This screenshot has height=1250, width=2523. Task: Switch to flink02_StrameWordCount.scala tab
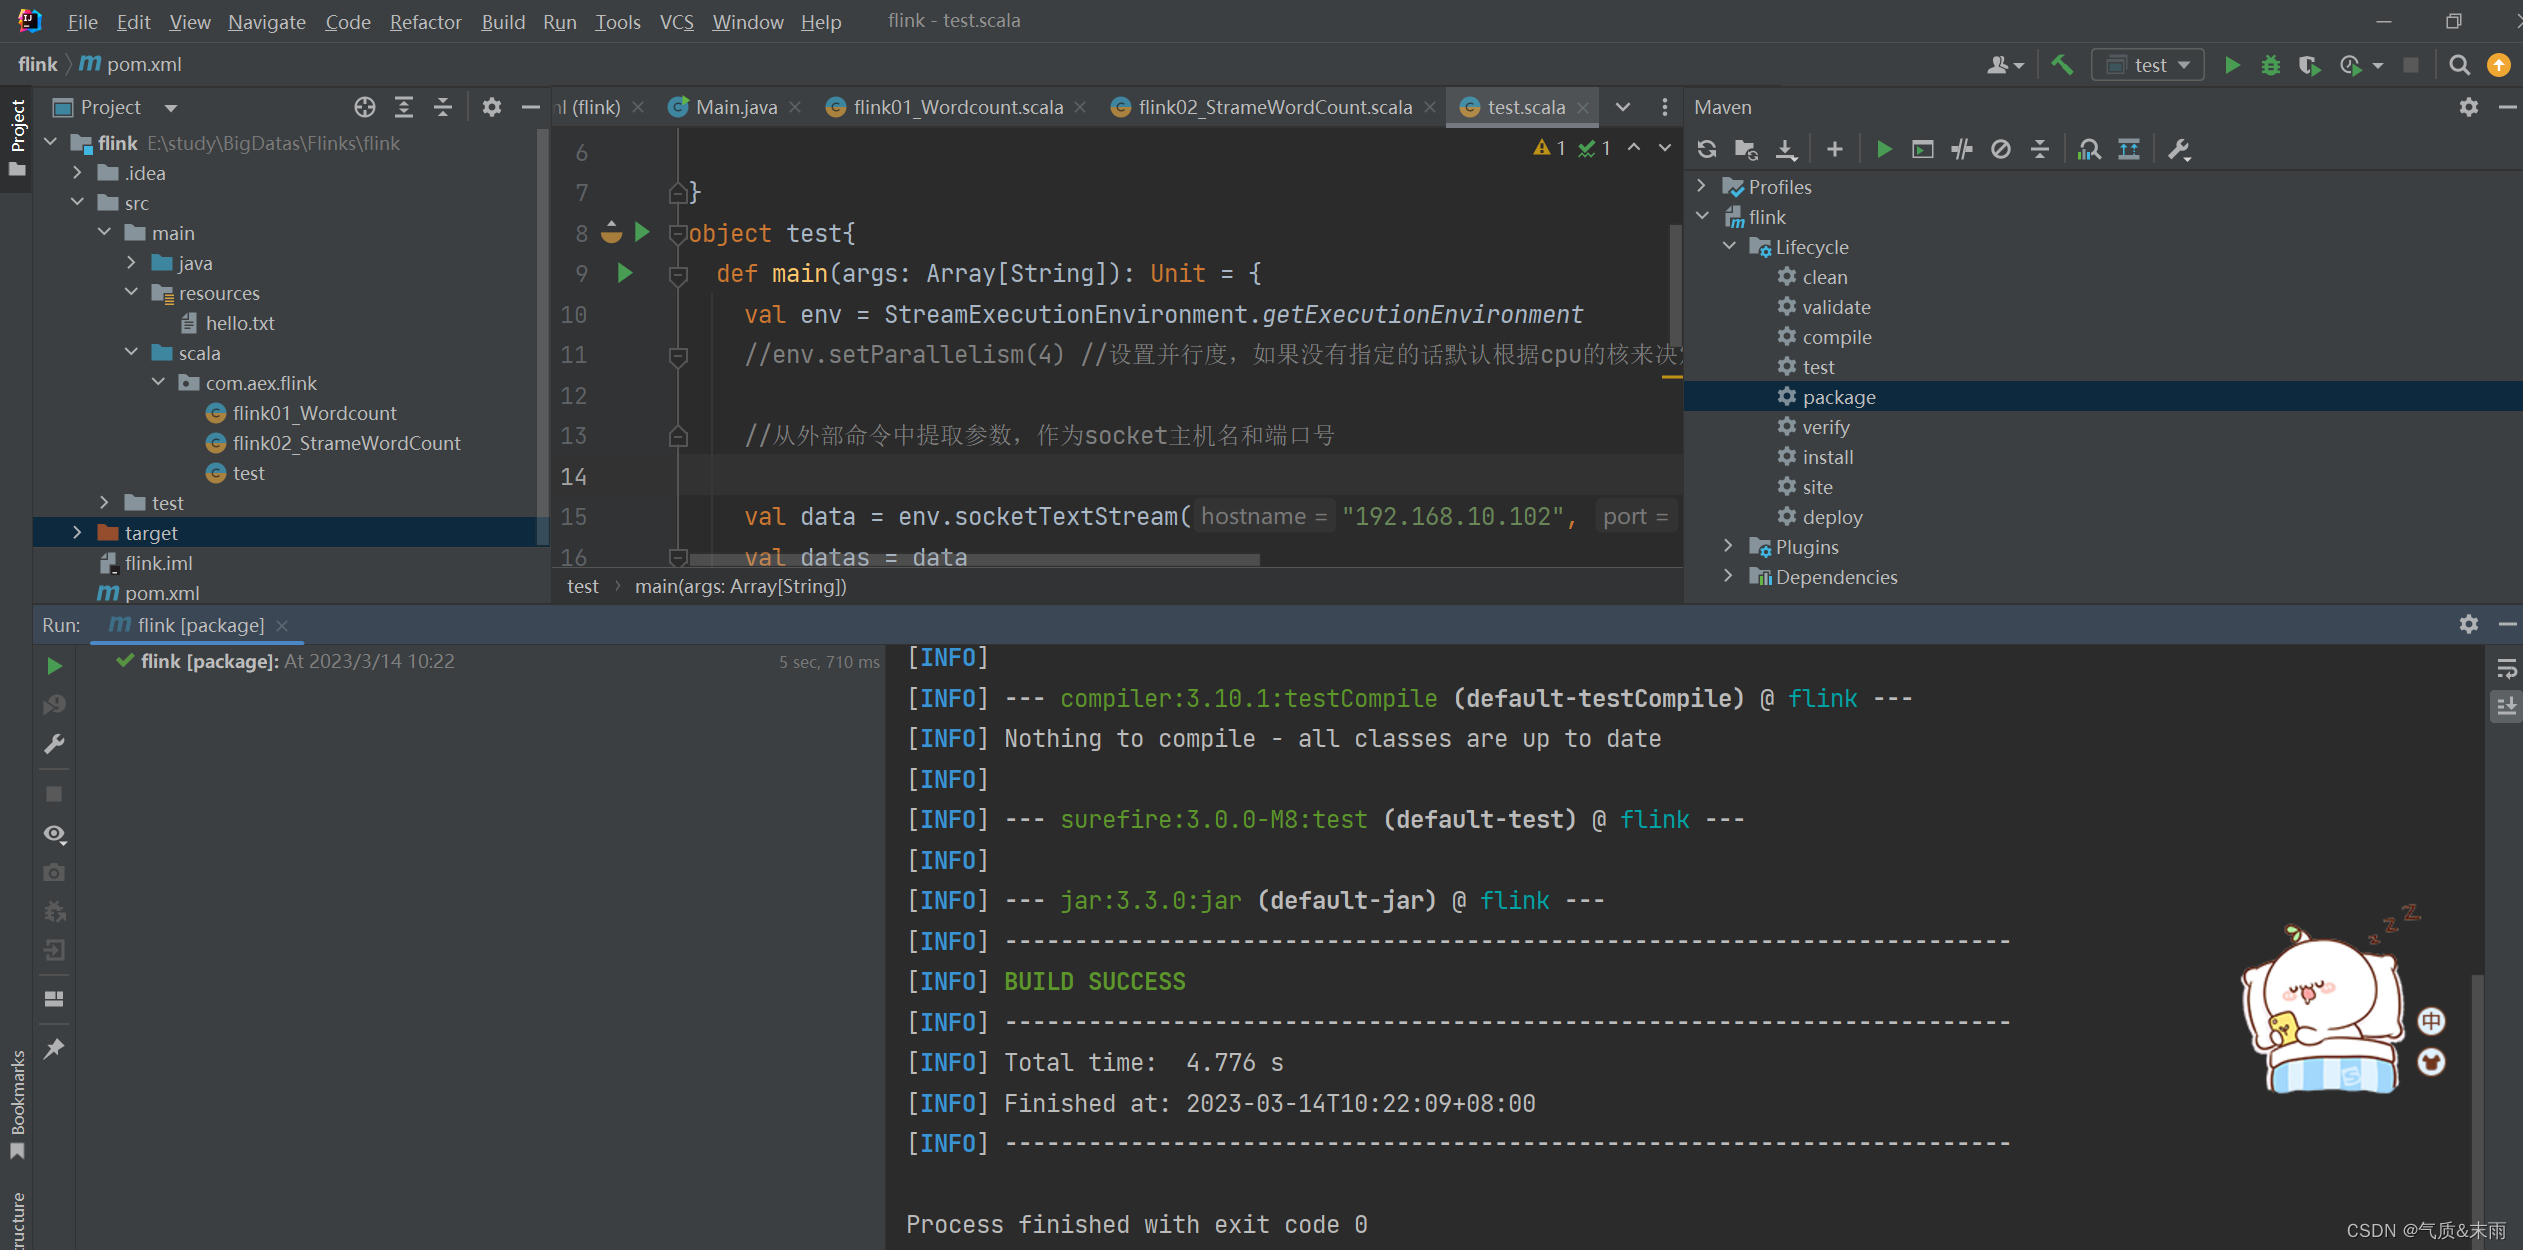(x=1274, y=107)
